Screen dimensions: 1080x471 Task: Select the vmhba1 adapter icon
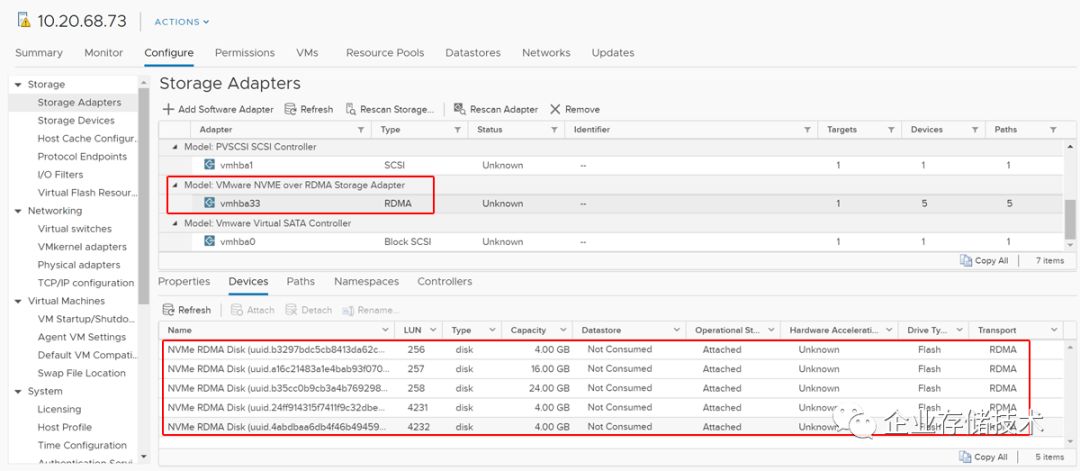coord(209,165)
